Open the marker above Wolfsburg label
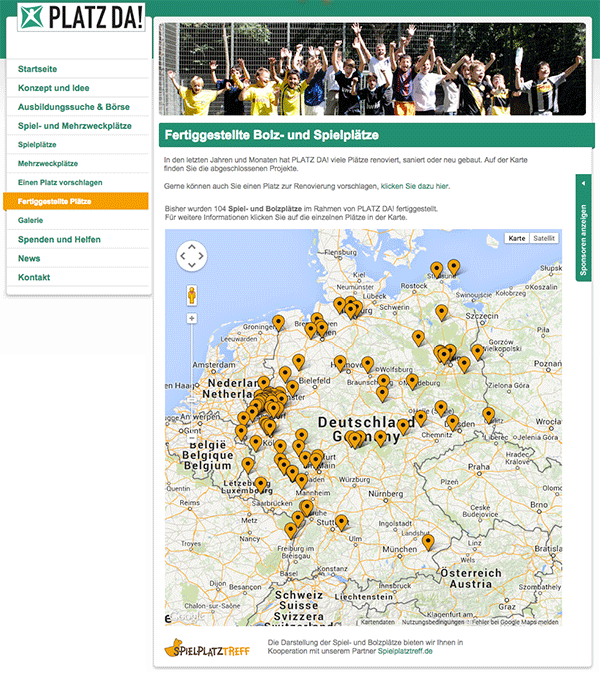The width and height of the screenshot is (600, 675). tap(367, 364)
